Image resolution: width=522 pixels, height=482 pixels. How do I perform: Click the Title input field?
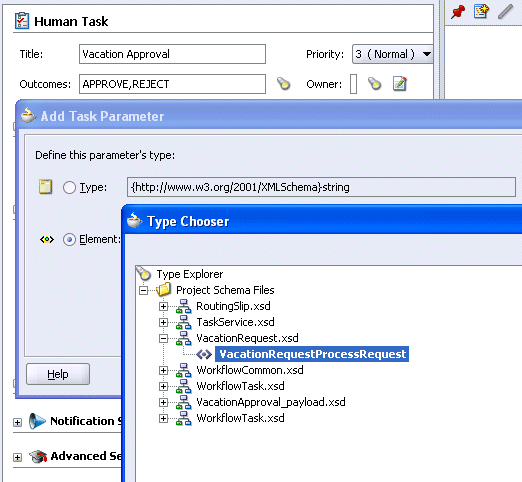tap(172, 54)
